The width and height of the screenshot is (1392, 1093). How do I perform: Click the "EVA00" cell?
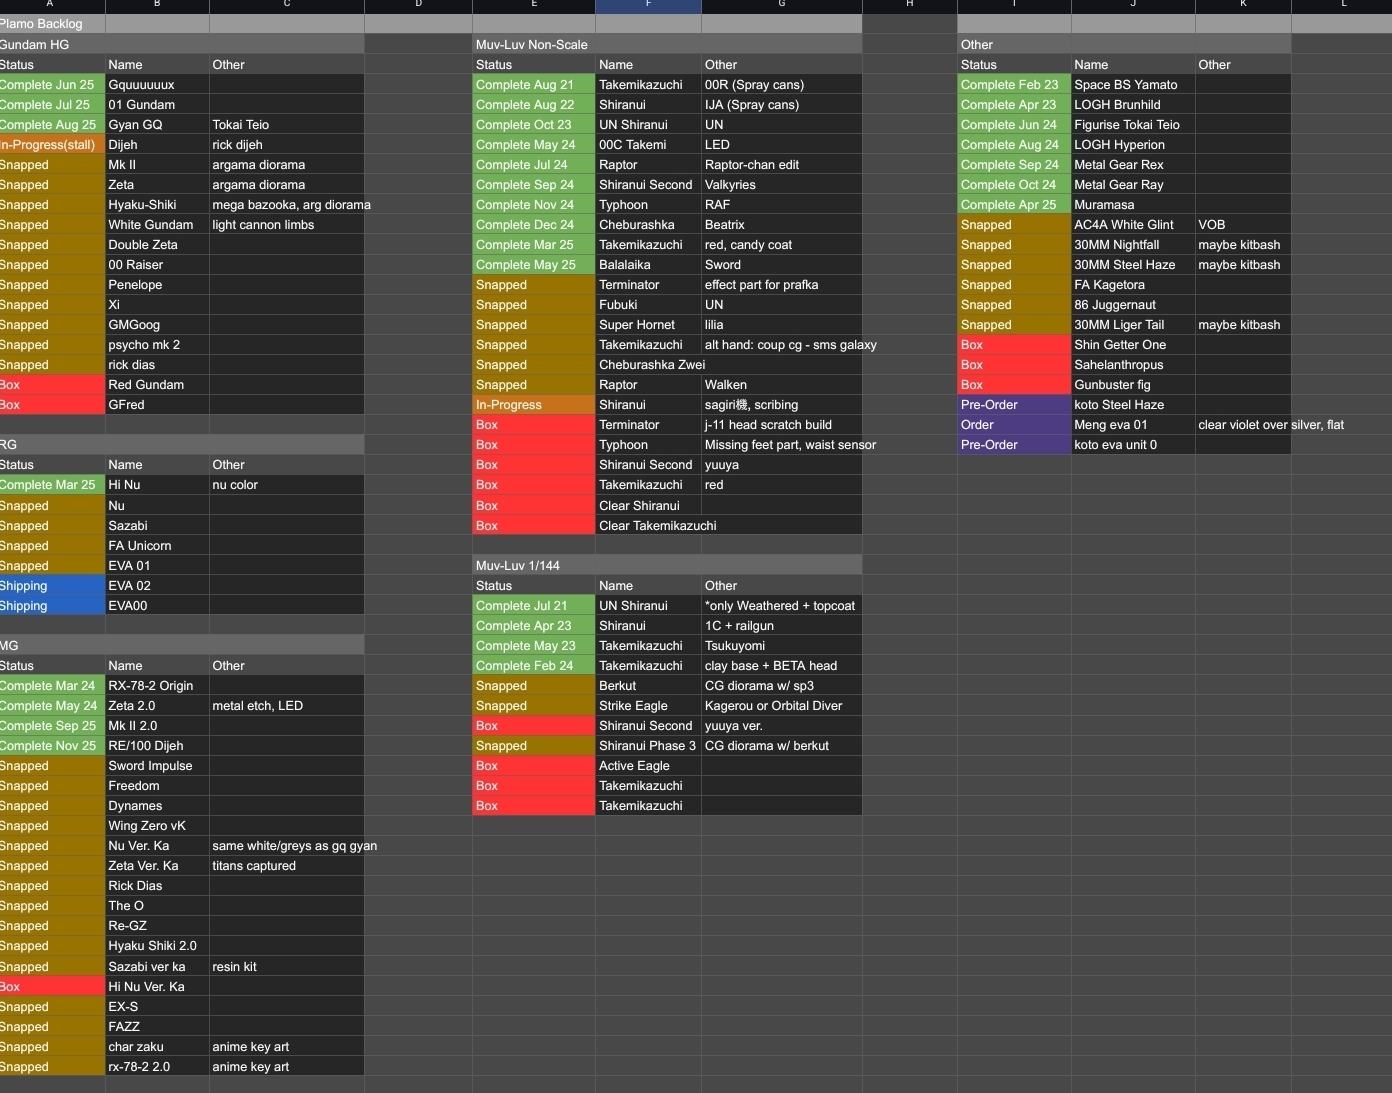157,606
